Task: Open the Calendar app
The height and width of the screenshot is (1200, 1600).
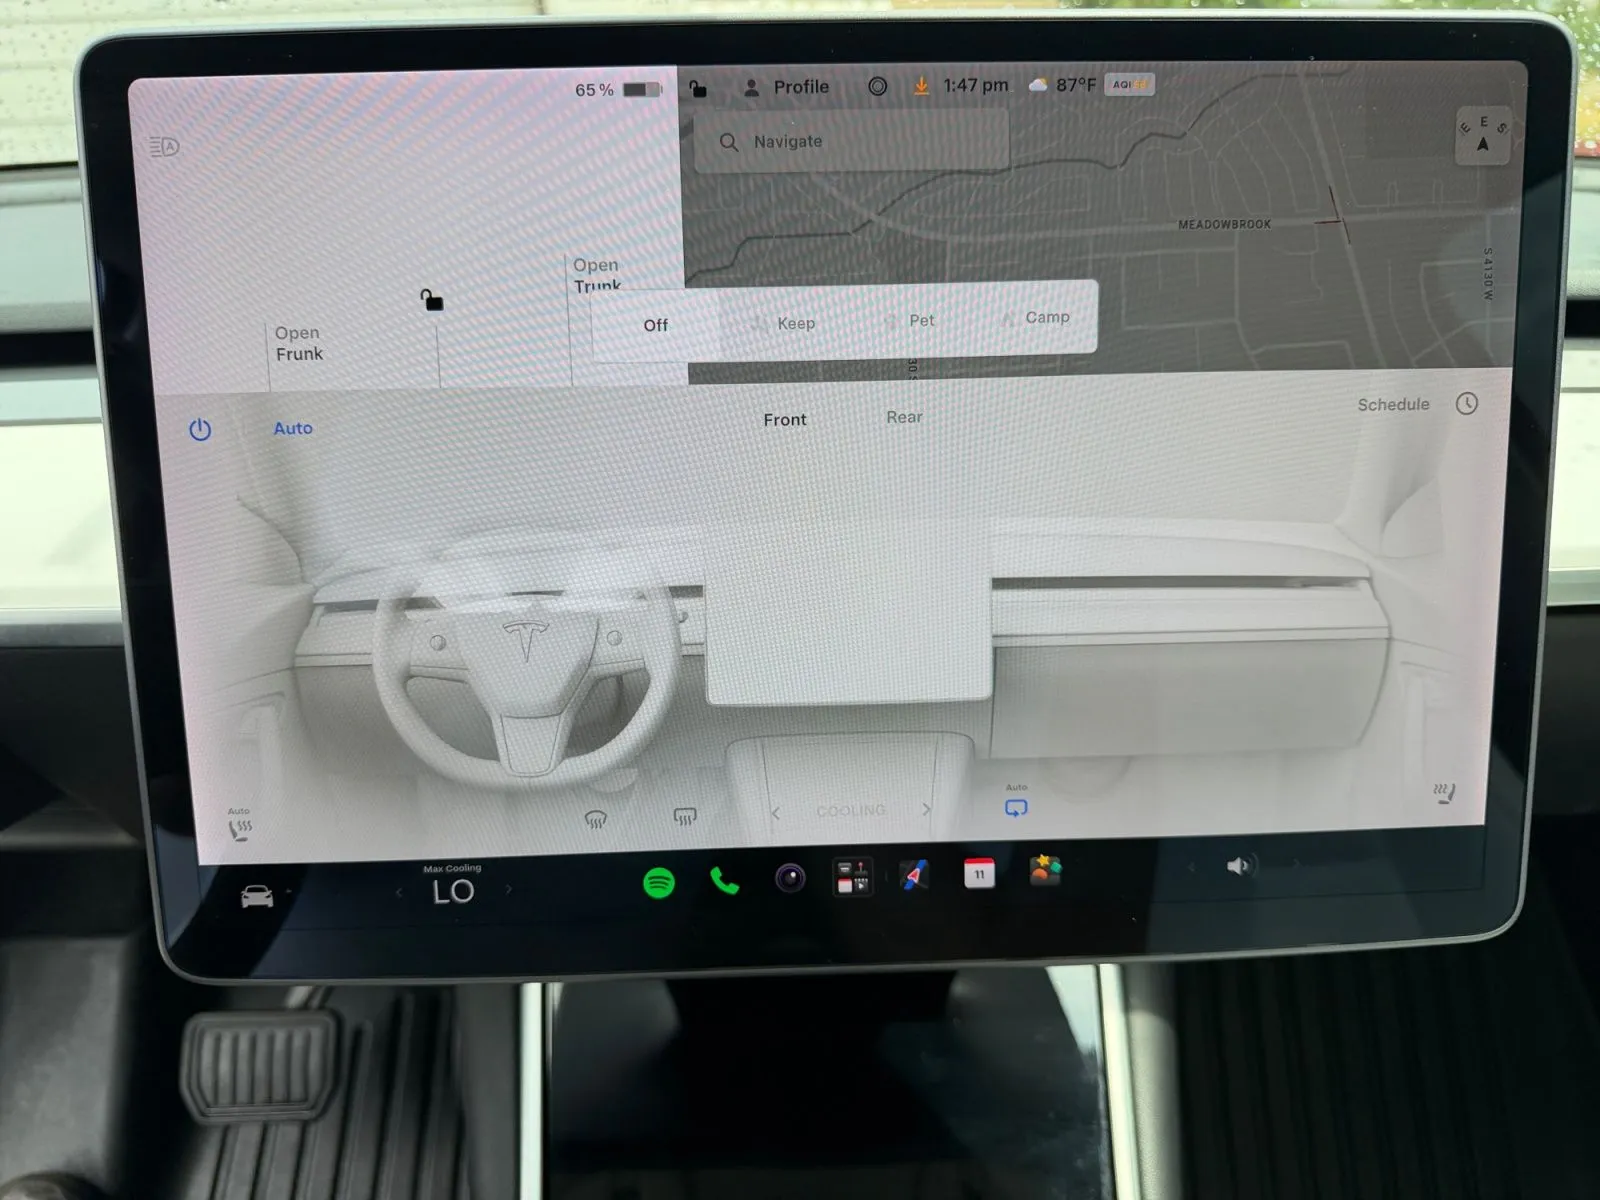Action: coord(979,873)
